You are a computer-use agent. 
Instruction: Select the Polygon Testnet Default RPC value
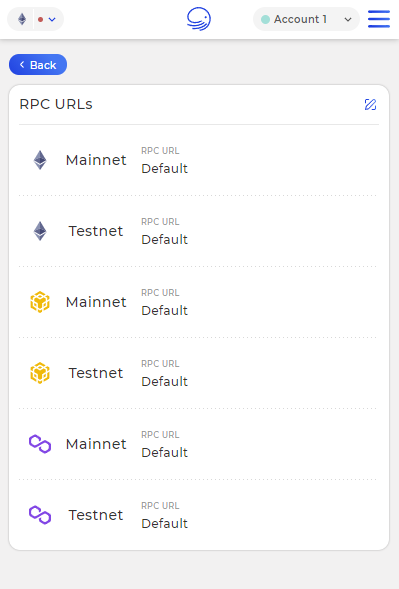[165, 524]
